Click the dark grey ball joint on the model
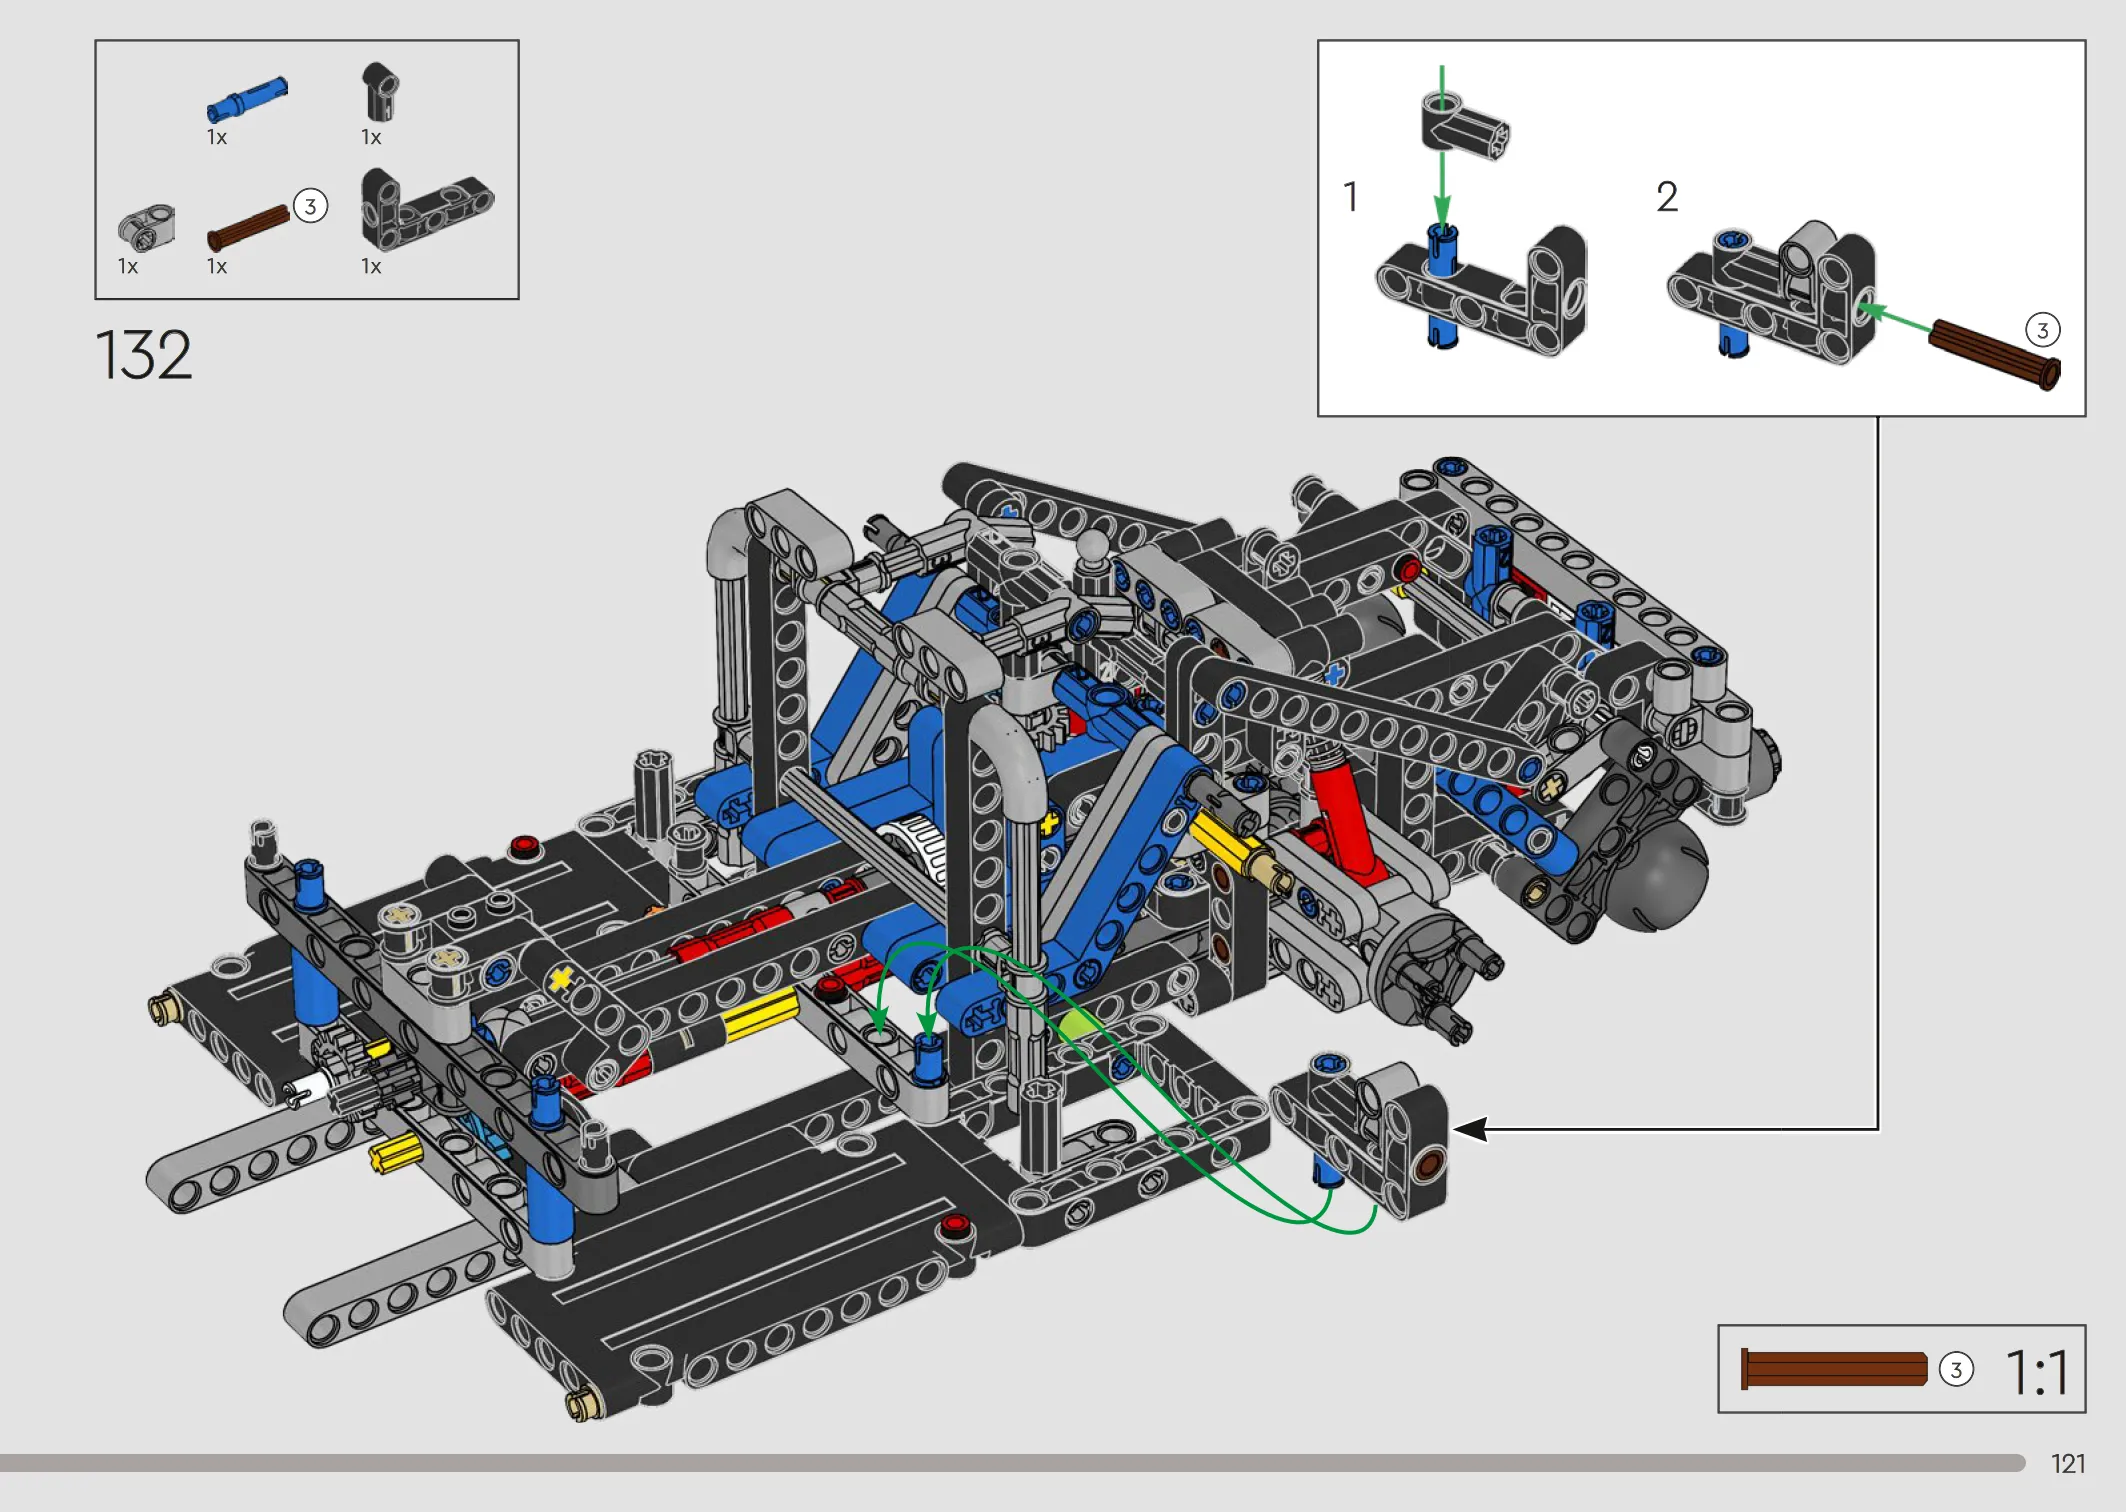 [x=1657, y=875]
